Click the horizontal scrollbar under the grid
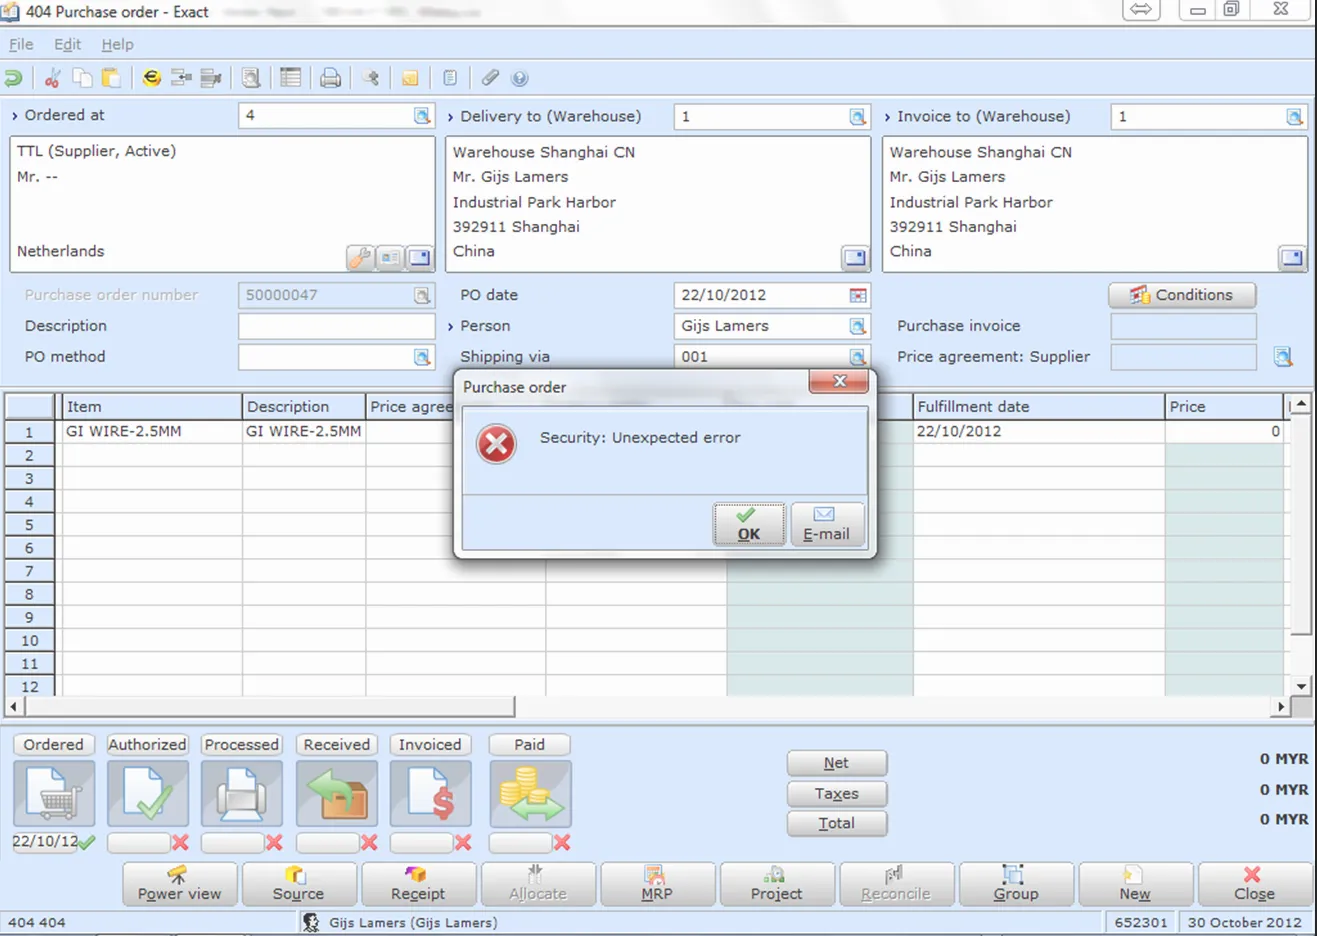 (x=270, y=706)
